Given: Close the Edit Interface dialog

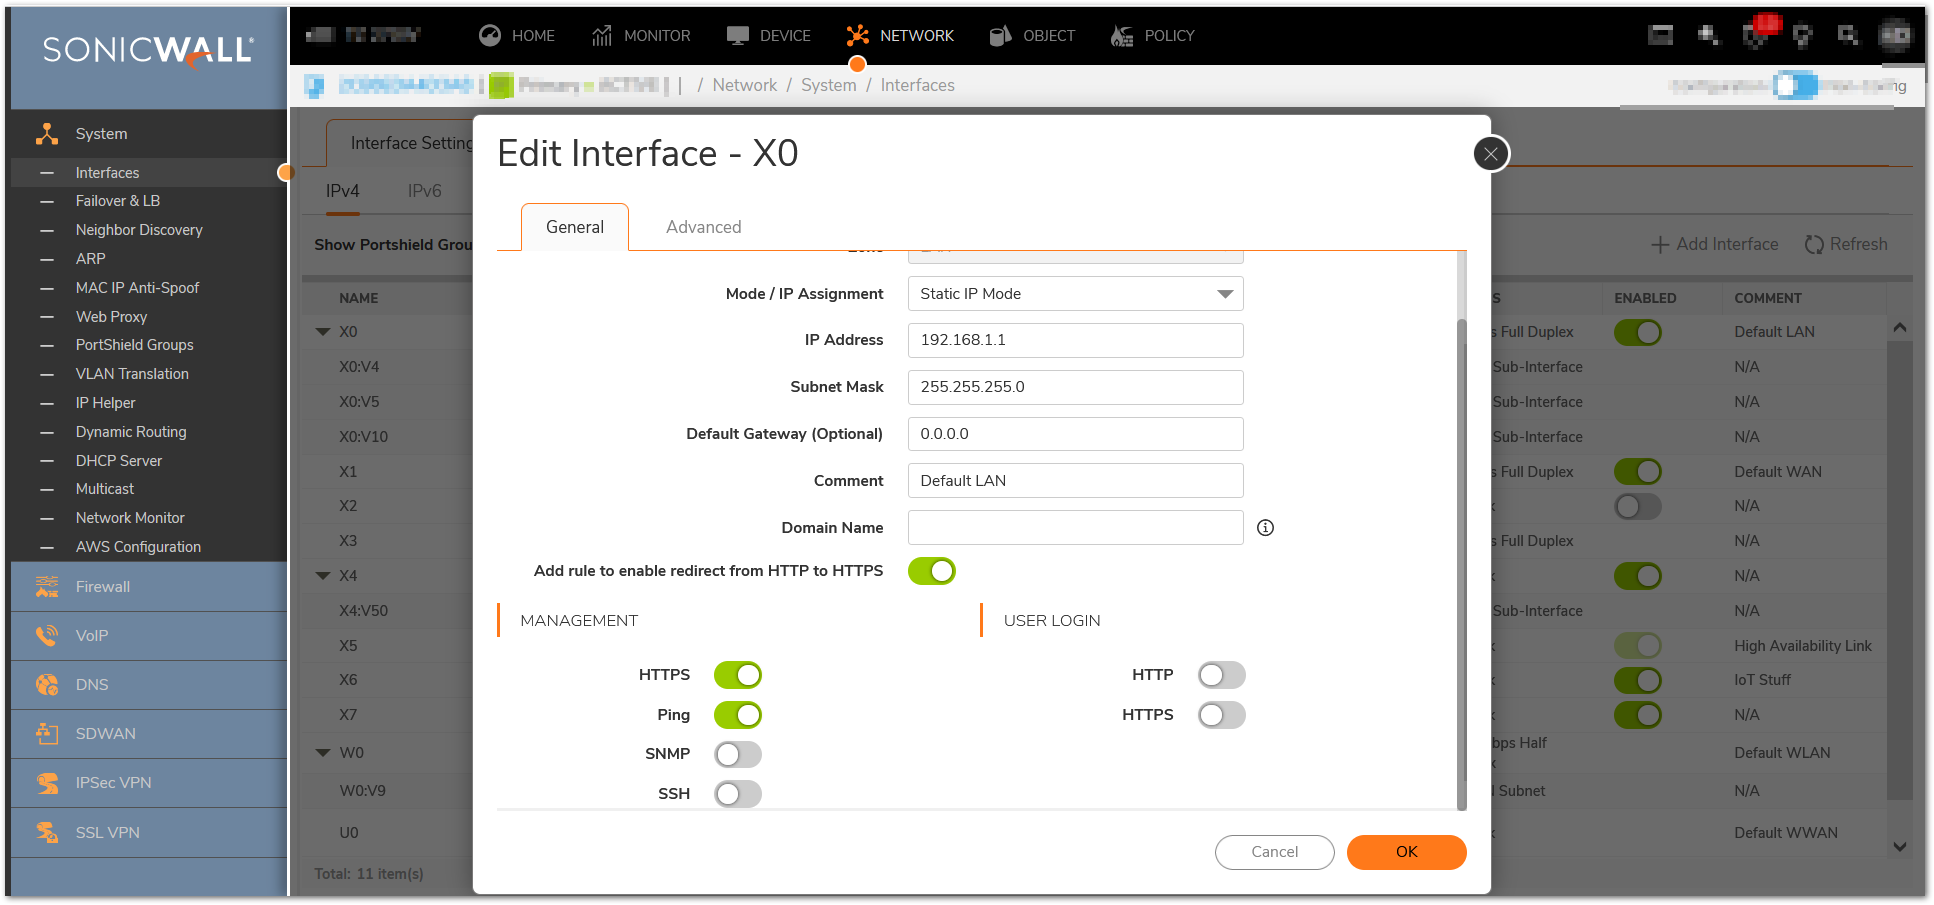Looking at the screenshot, I should pos(1491,154).
